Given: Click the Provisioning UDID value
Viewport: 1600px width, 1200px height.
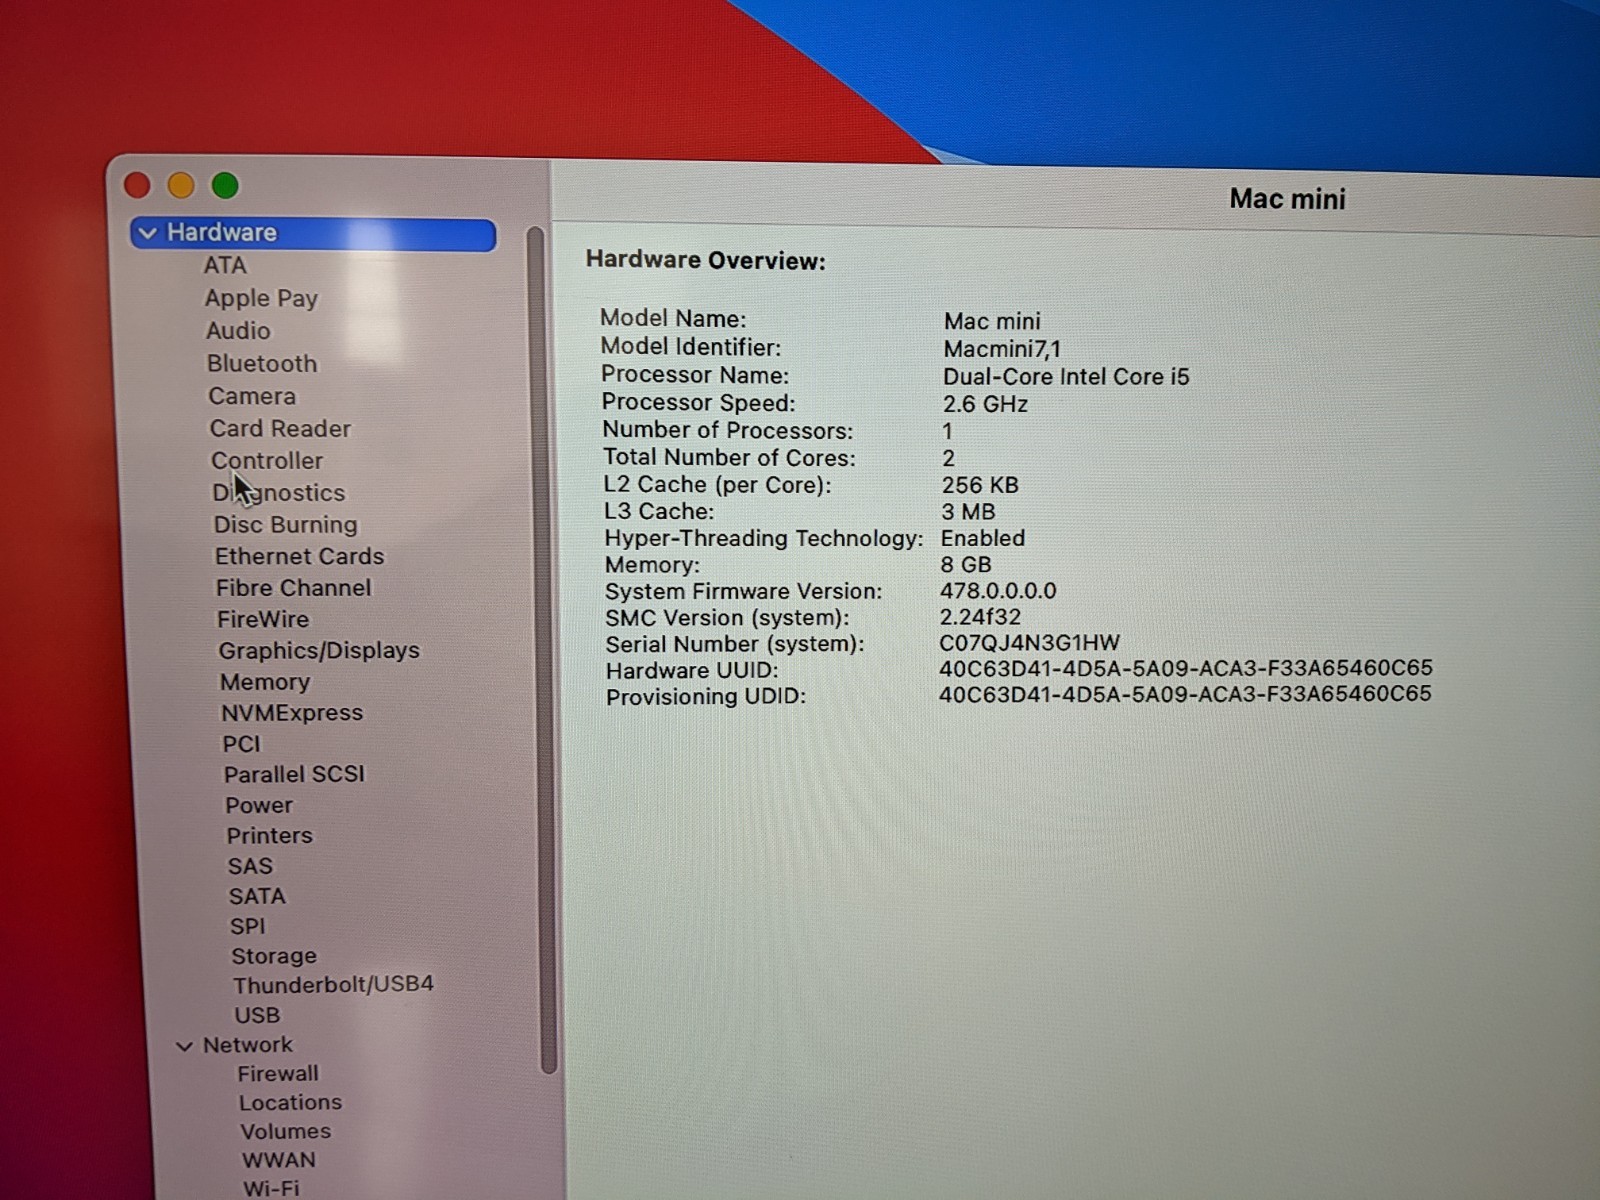Looking at the screenshot, I should 1185,694.
